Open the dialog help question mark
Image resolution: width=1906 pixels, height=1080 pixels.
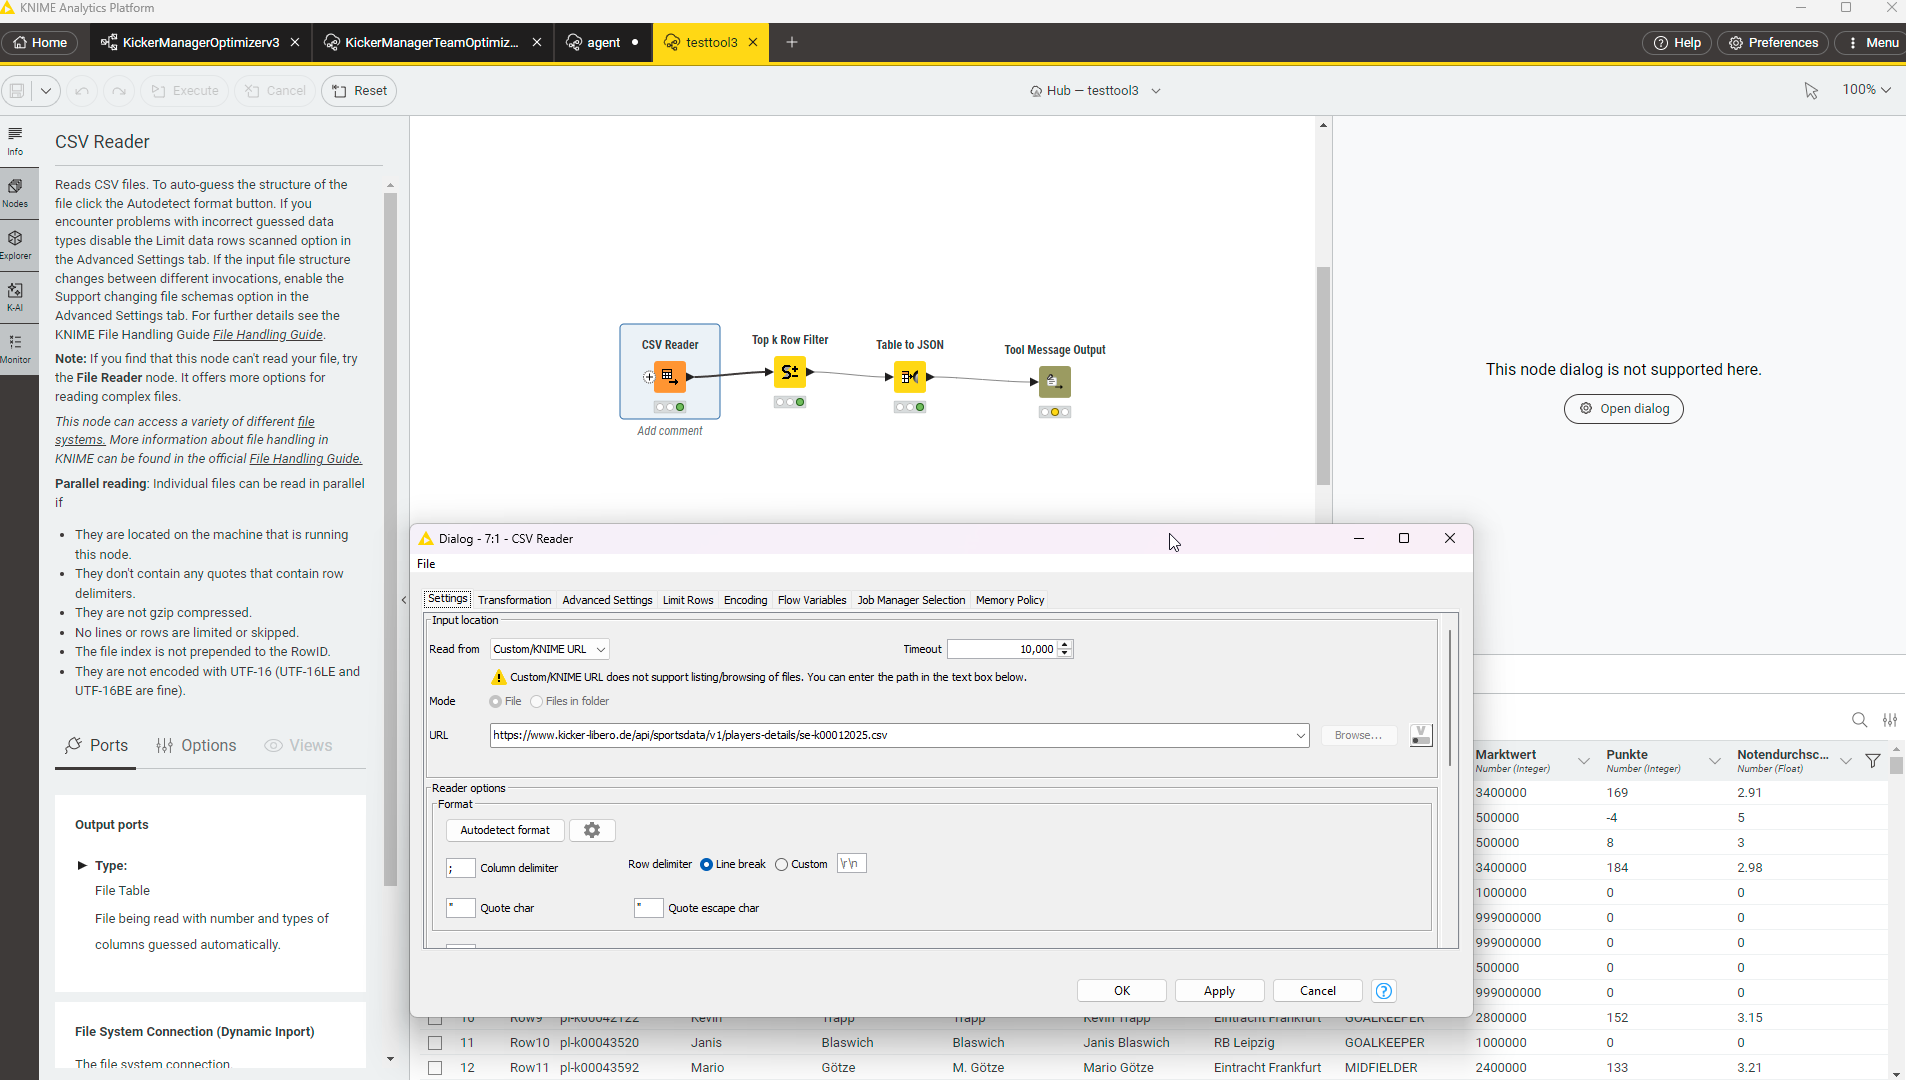1384,991
